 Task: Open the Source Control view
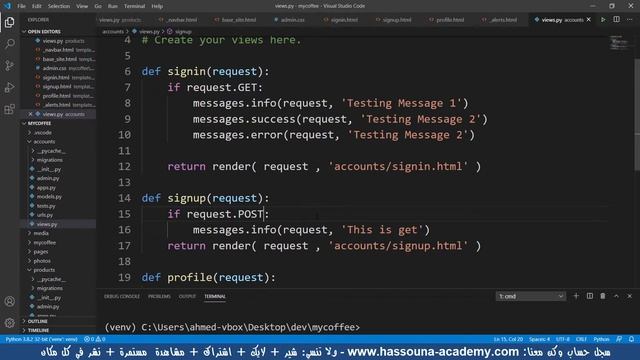point(9,65)
